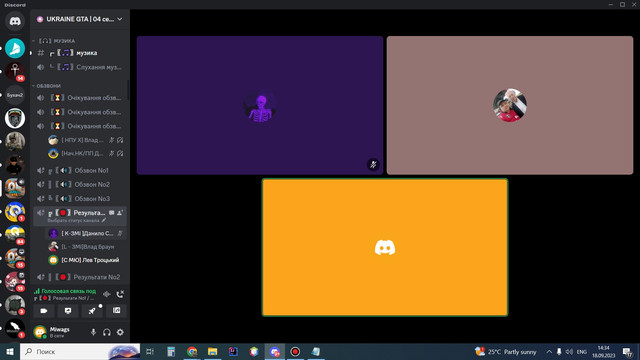The height and width of the screenshot is (360, 640).
Task: Toggle headphones deafen for Miwags
Action: 107,332
